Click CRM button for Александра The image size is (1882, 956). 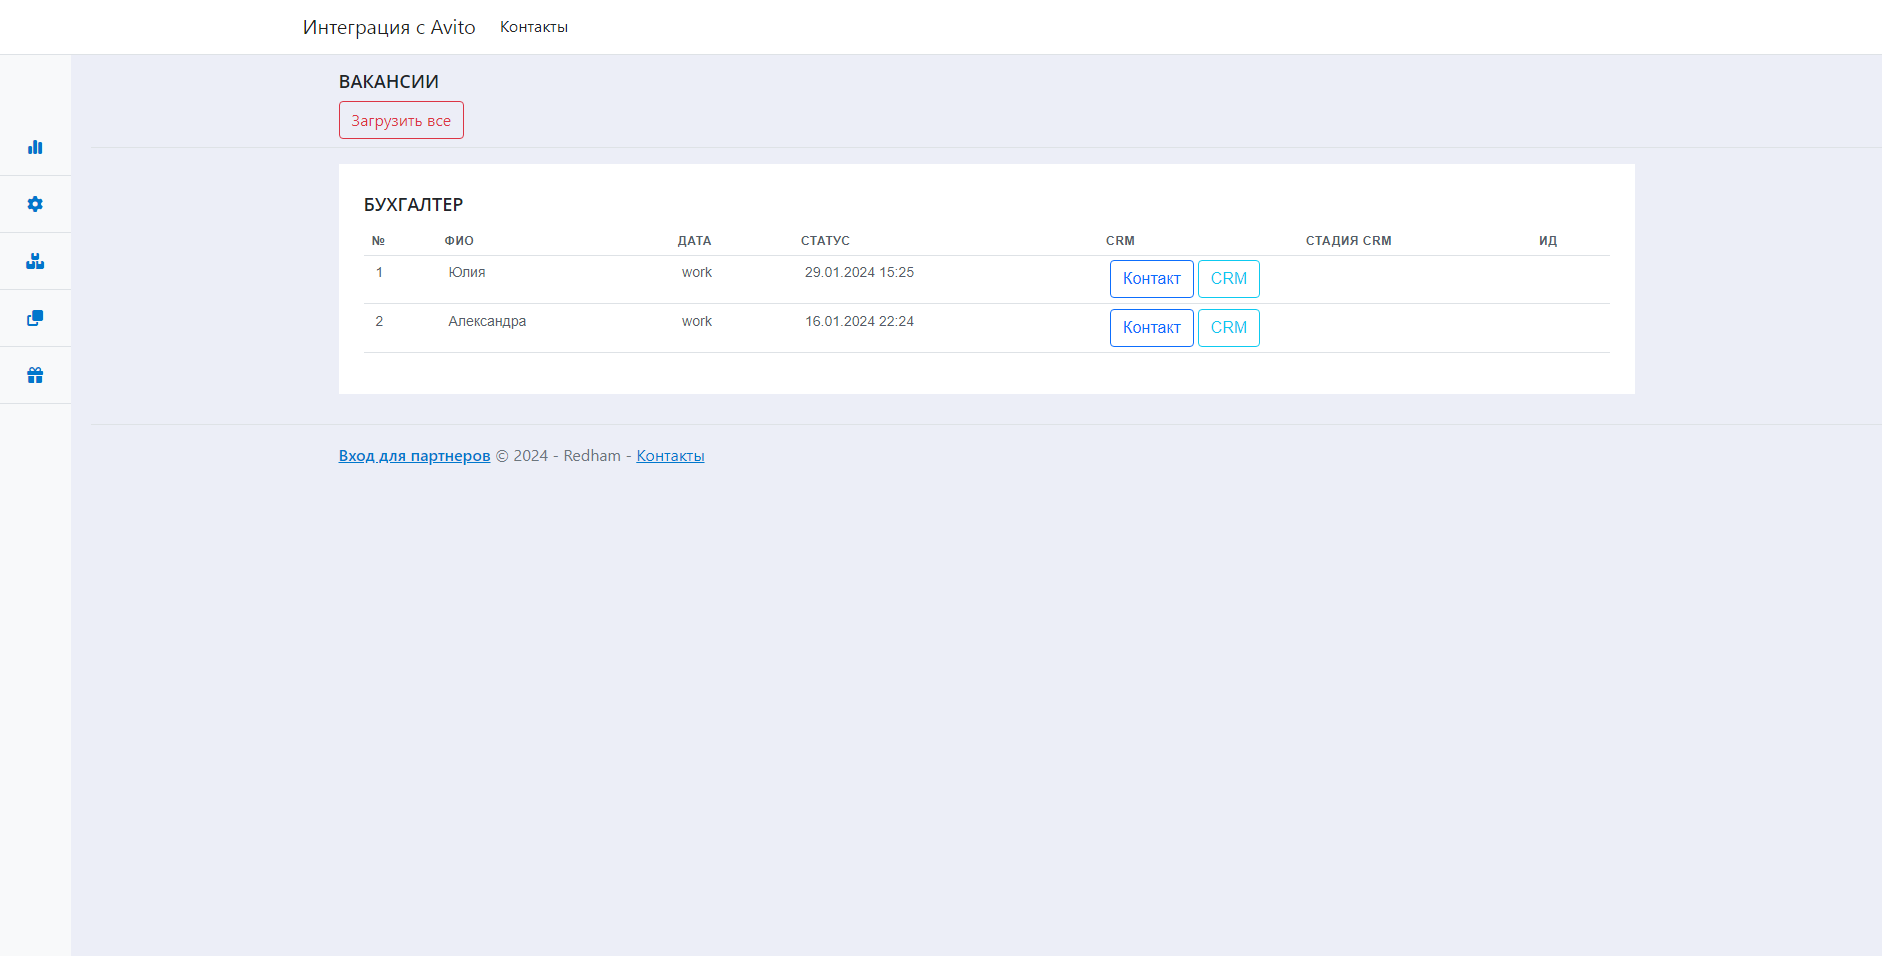tap(1228, 328)
